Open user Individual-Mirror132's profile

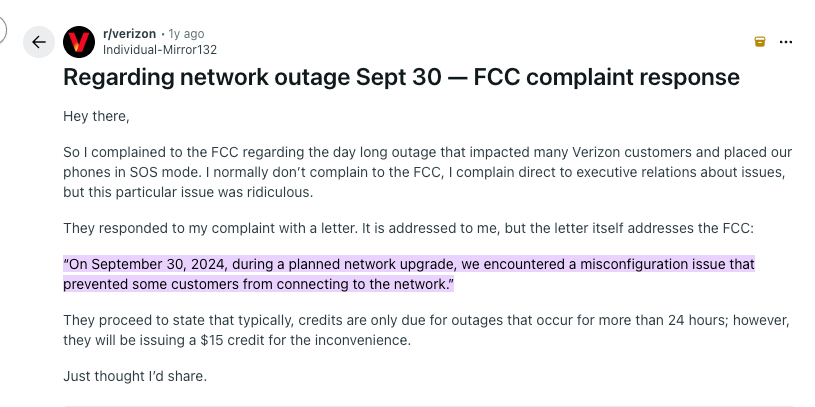point(160,50)
